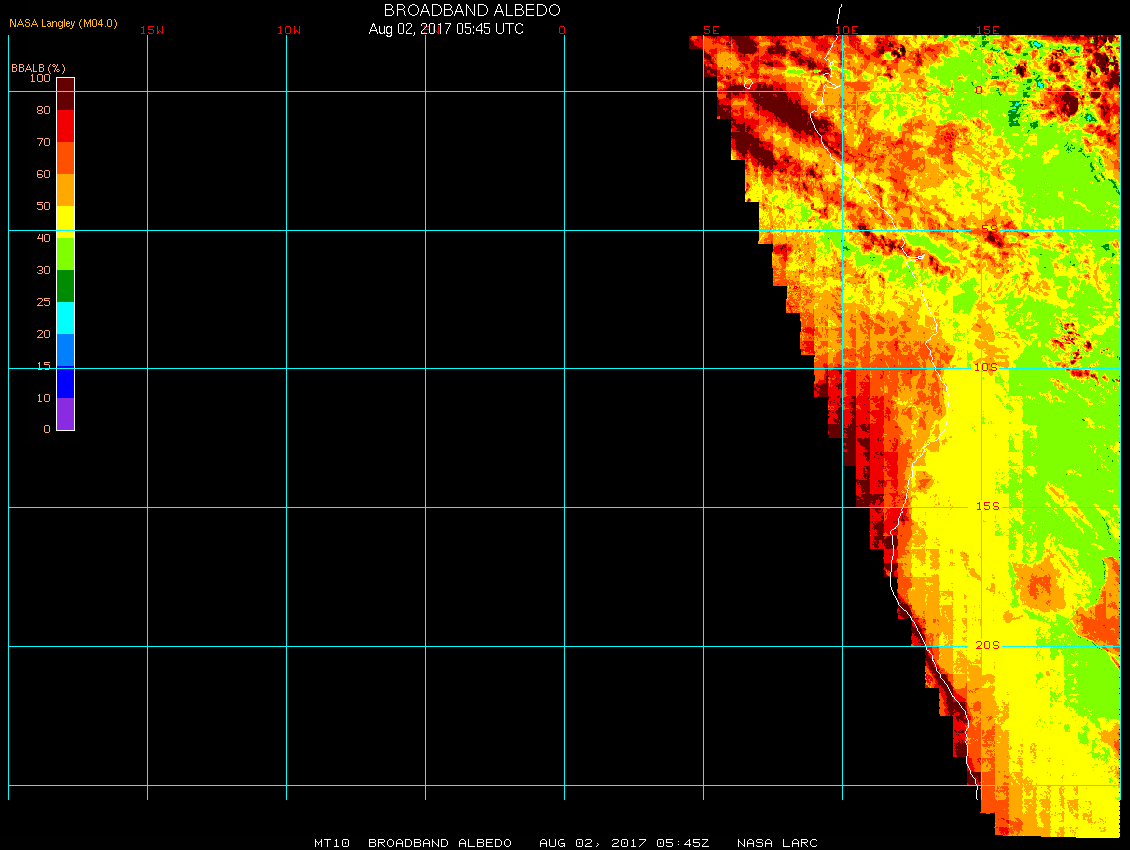
Task: Click the orange-red 60-70% legend swatch
Action: 66,158
